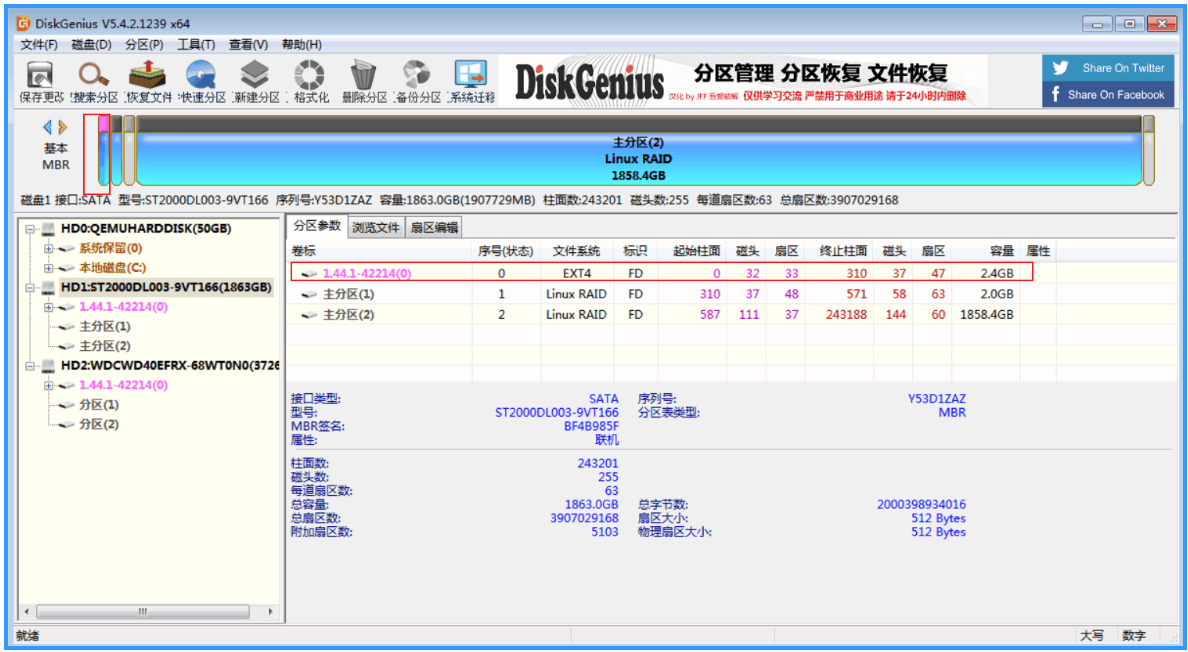Start the 系统迁移 system migration tool

pos(471,82)
